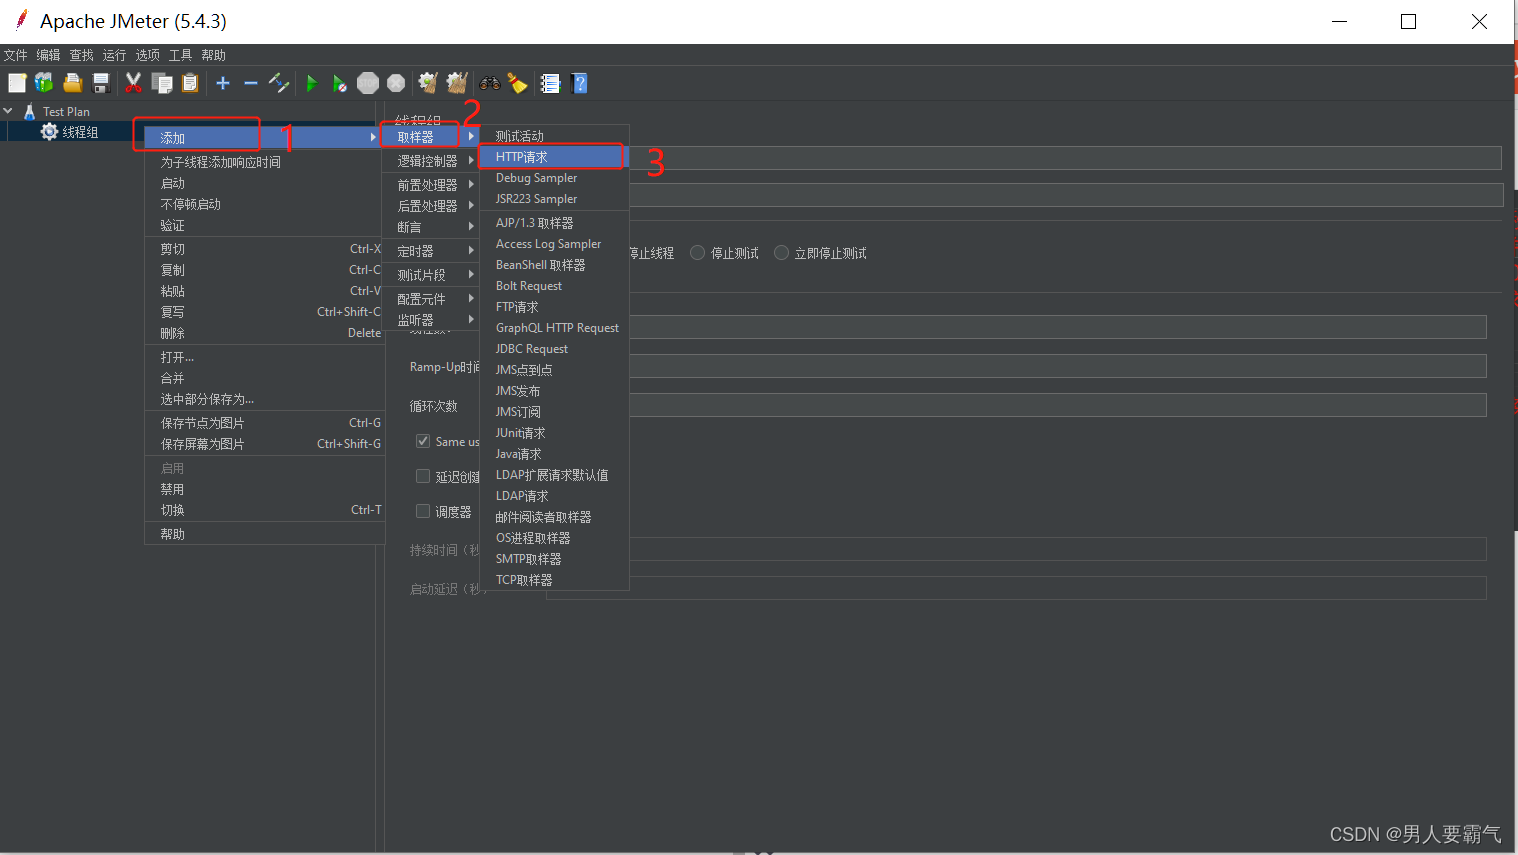This screenshot has width=1518, height=855.
Task: Choose Debug Sampler from the list
Action: pyautogui.click(x=554, y=178)
